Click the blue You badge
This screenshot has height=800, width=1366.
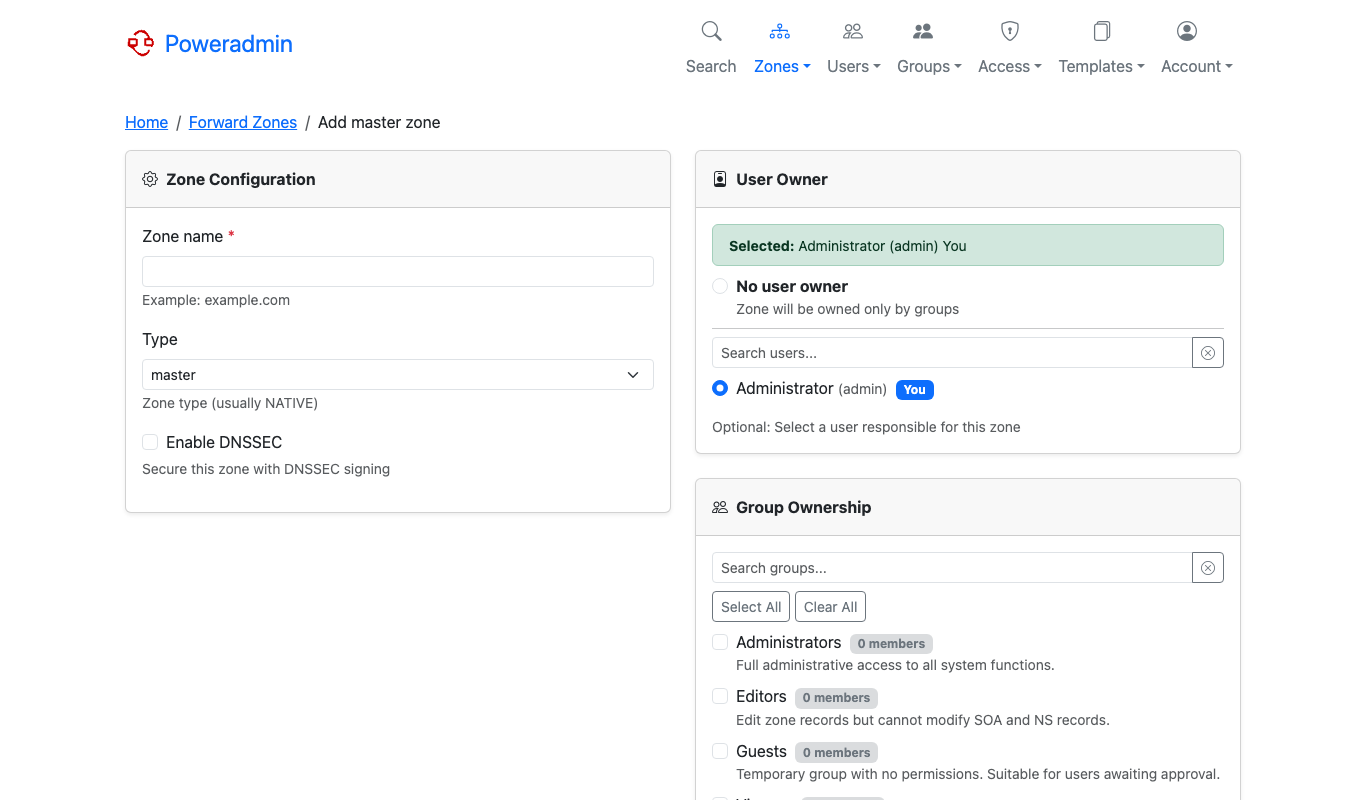tap(915, 390)
